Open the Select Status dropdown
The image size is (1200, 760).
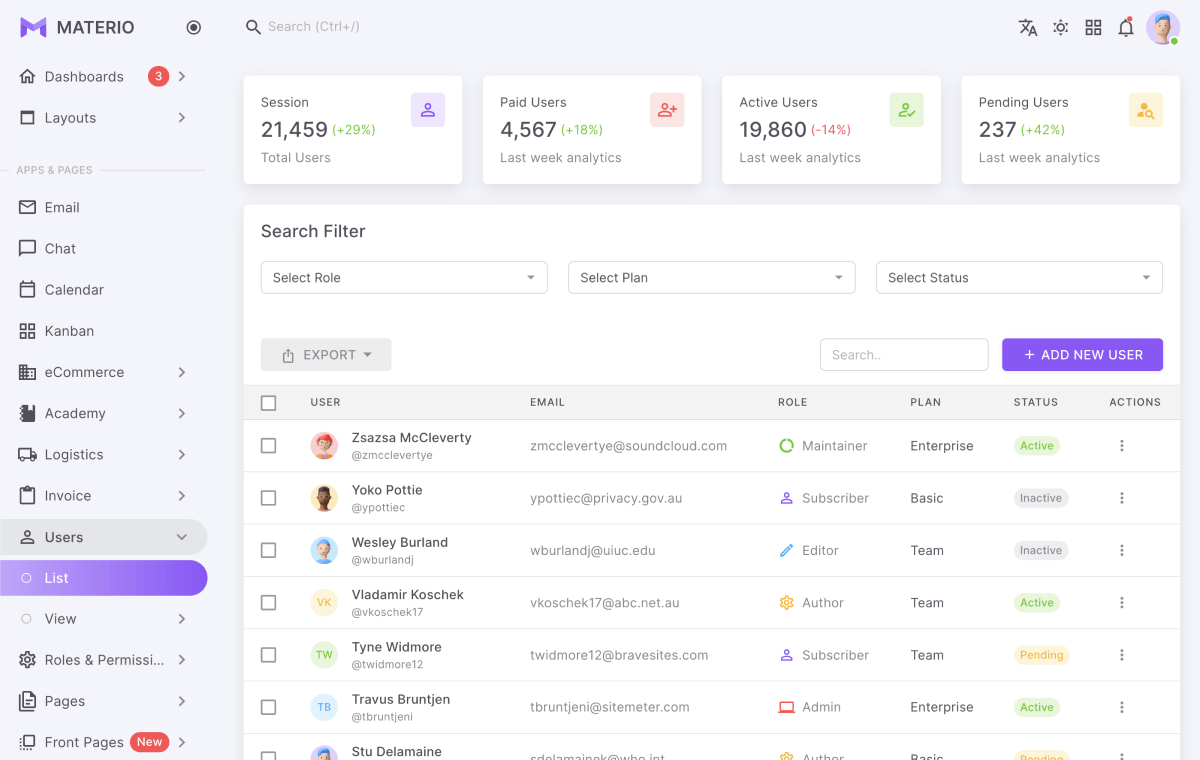(1019, 278)
